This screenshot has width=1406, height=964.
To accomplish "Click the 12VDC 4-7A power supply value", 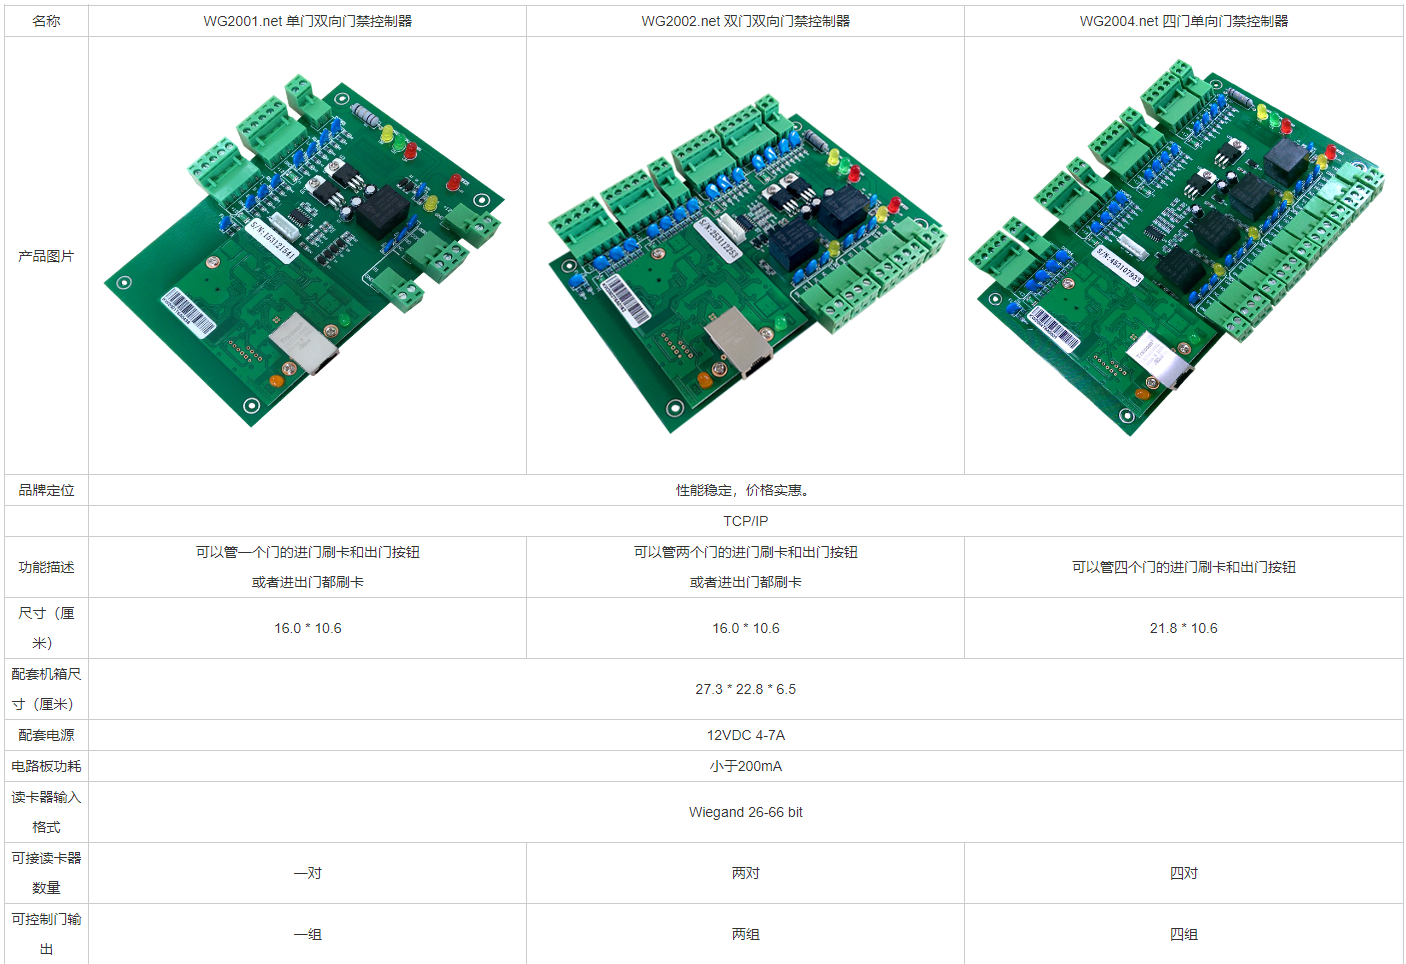I will 745,735.
